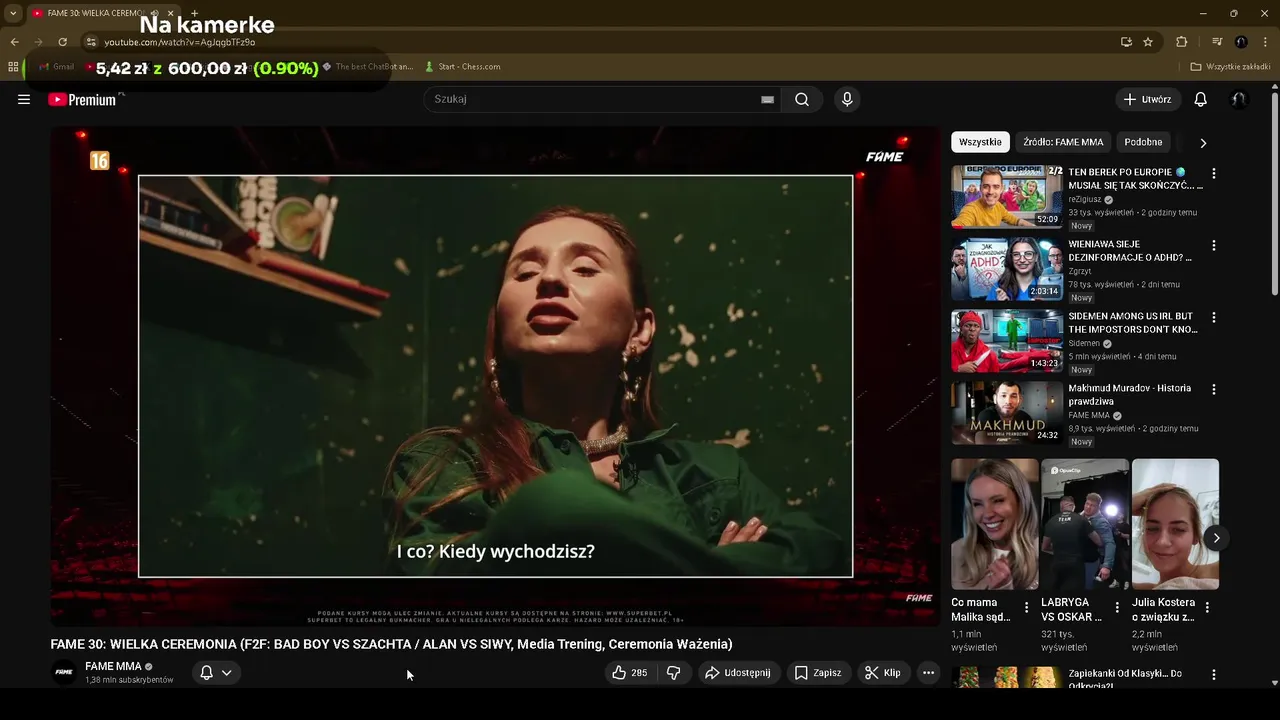Click the search magnifier button
The image size is (1280, 720).
[x=802, y=99]
